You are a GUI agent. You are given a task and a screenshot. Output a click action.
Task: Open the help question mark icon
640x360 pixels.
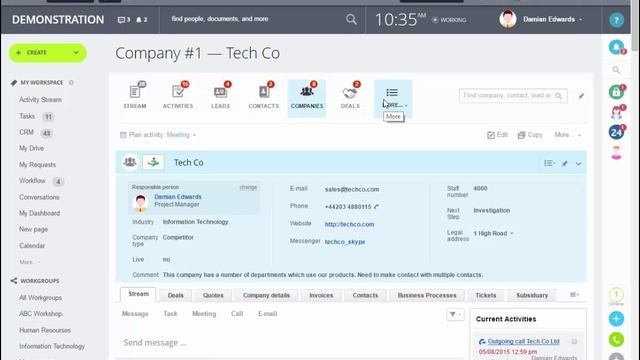(x=616, y=20)
